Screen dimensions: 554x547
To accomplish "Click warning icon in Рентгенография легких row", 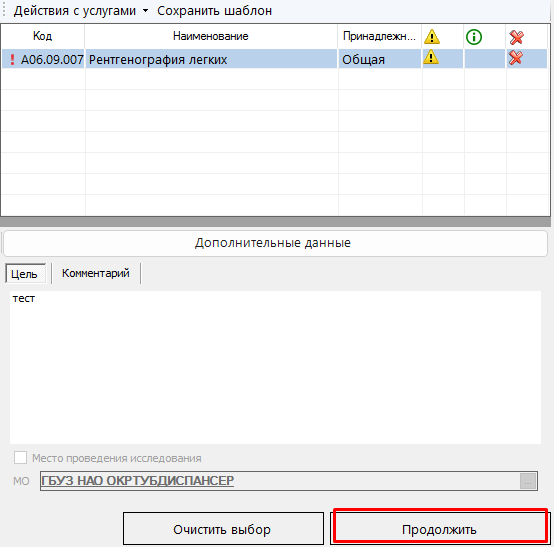I will coord(431,57).
